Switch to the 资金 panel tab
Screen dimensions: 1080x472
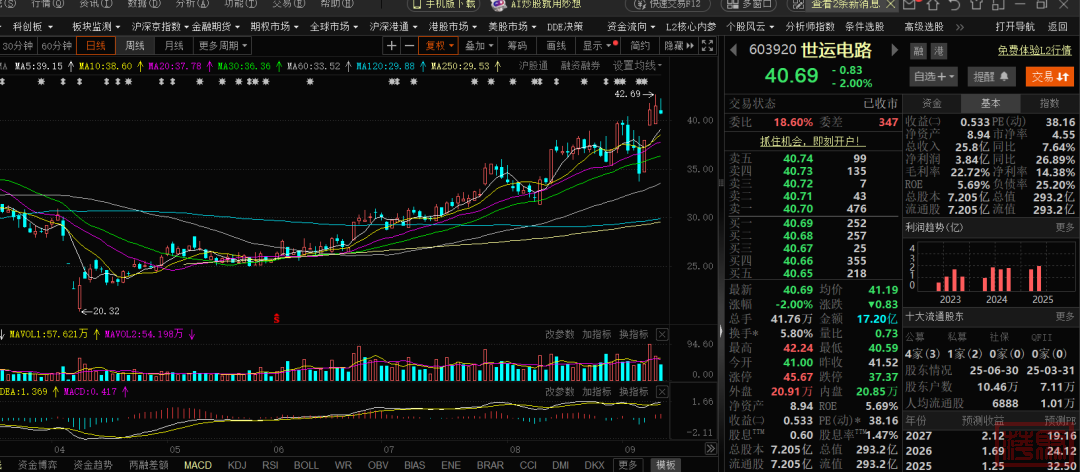[x=931, y=103]
